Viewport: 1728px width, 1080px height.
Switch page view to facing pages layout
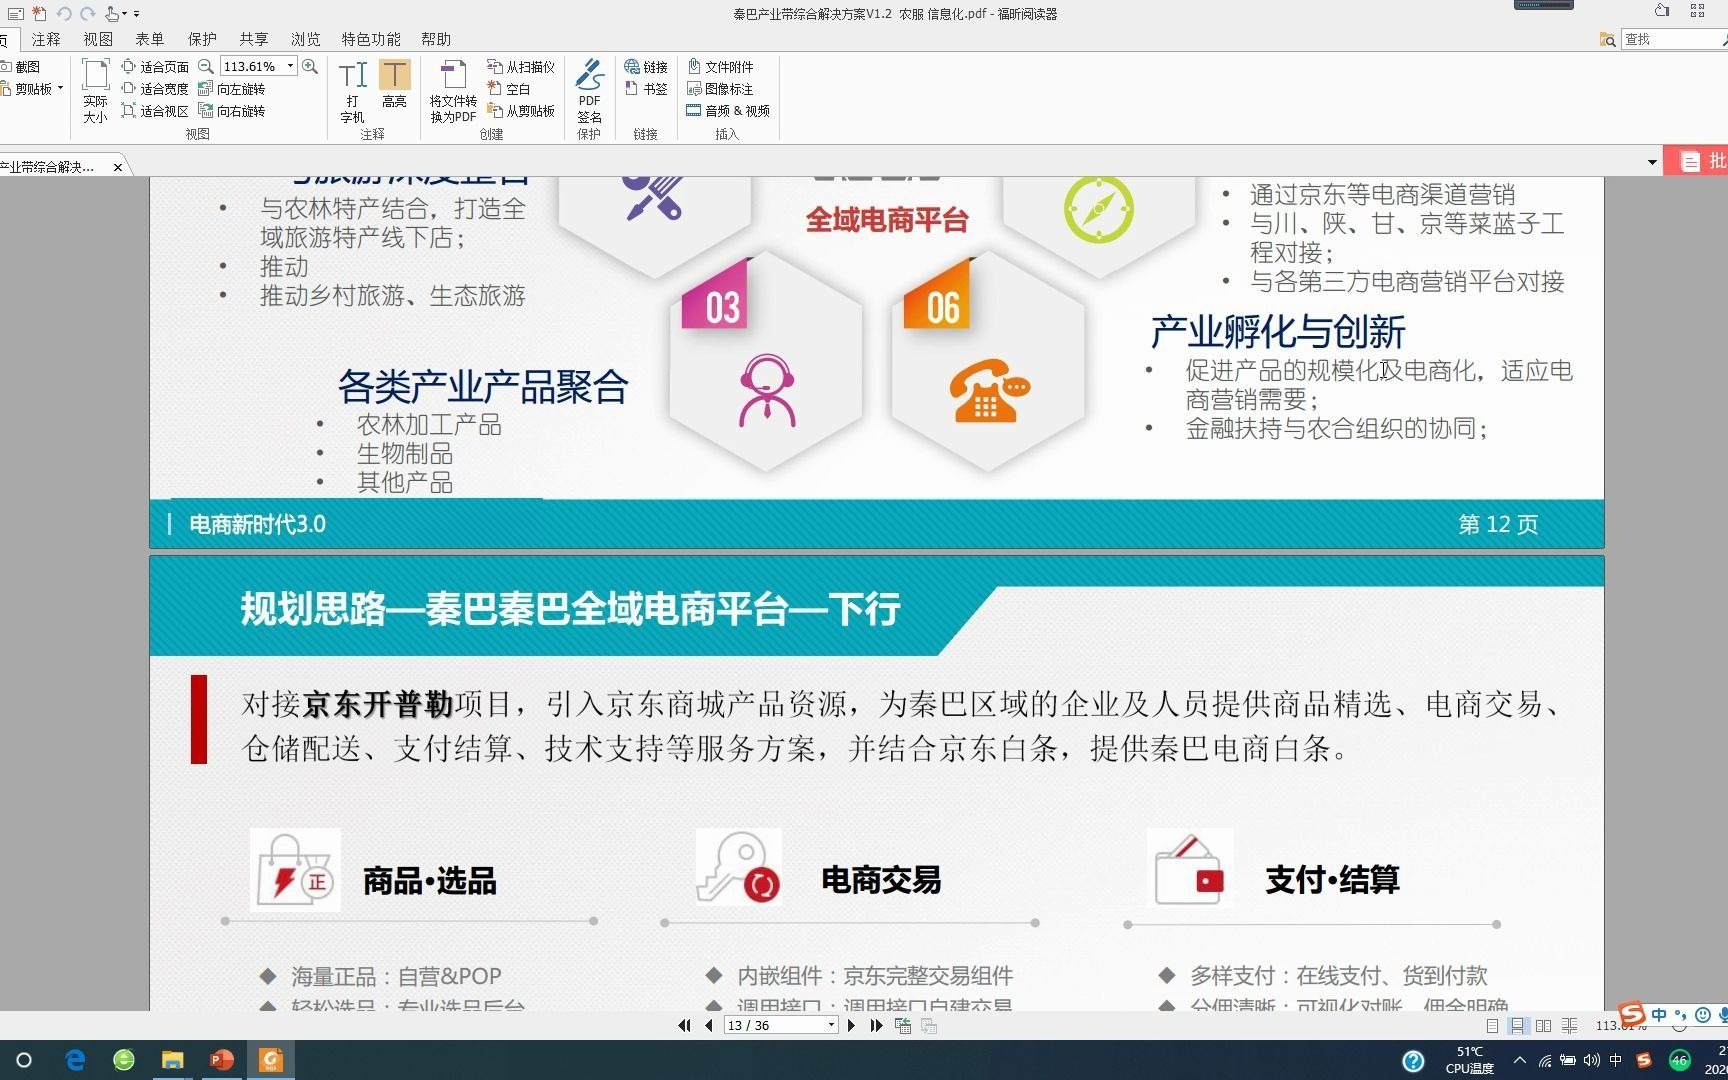pyautogui.click(x=1543, y=1025)
